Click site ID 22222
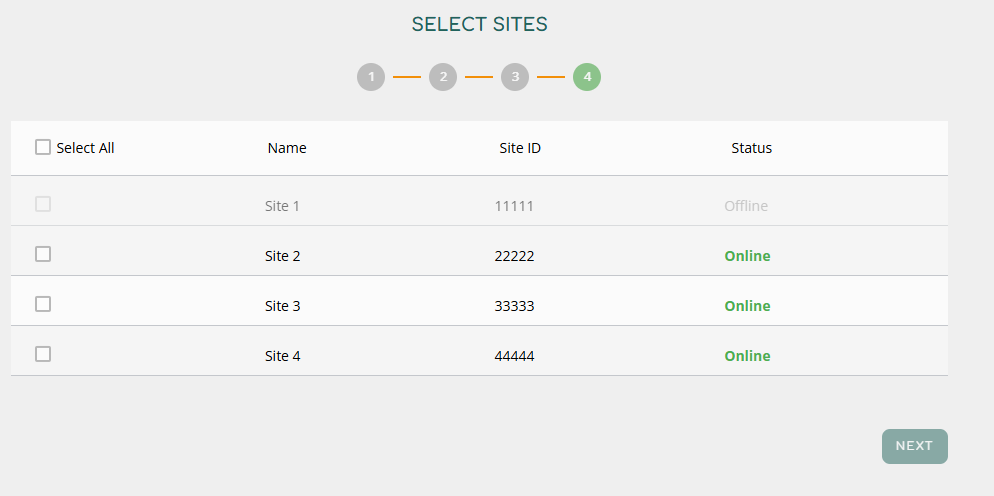Screen dimensions: 994x496 click(x=514, y=256)
